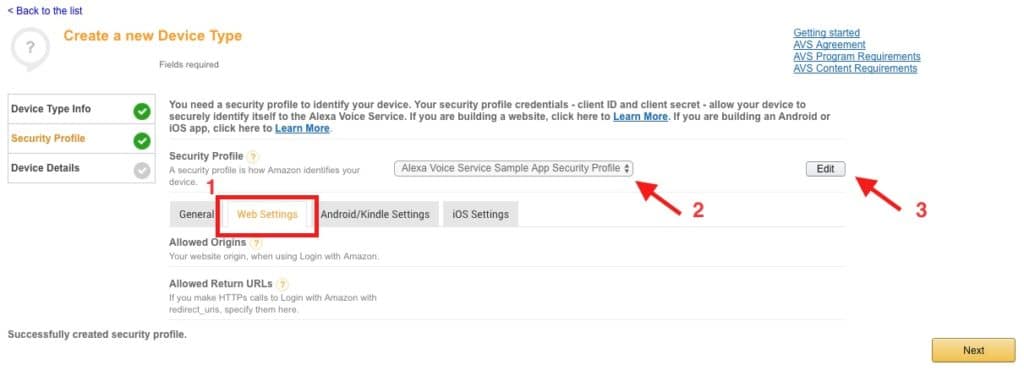Screen dimensions: 1024x381
Task: Click the green checkmark for Security Profile step
Action: (142, 141)
